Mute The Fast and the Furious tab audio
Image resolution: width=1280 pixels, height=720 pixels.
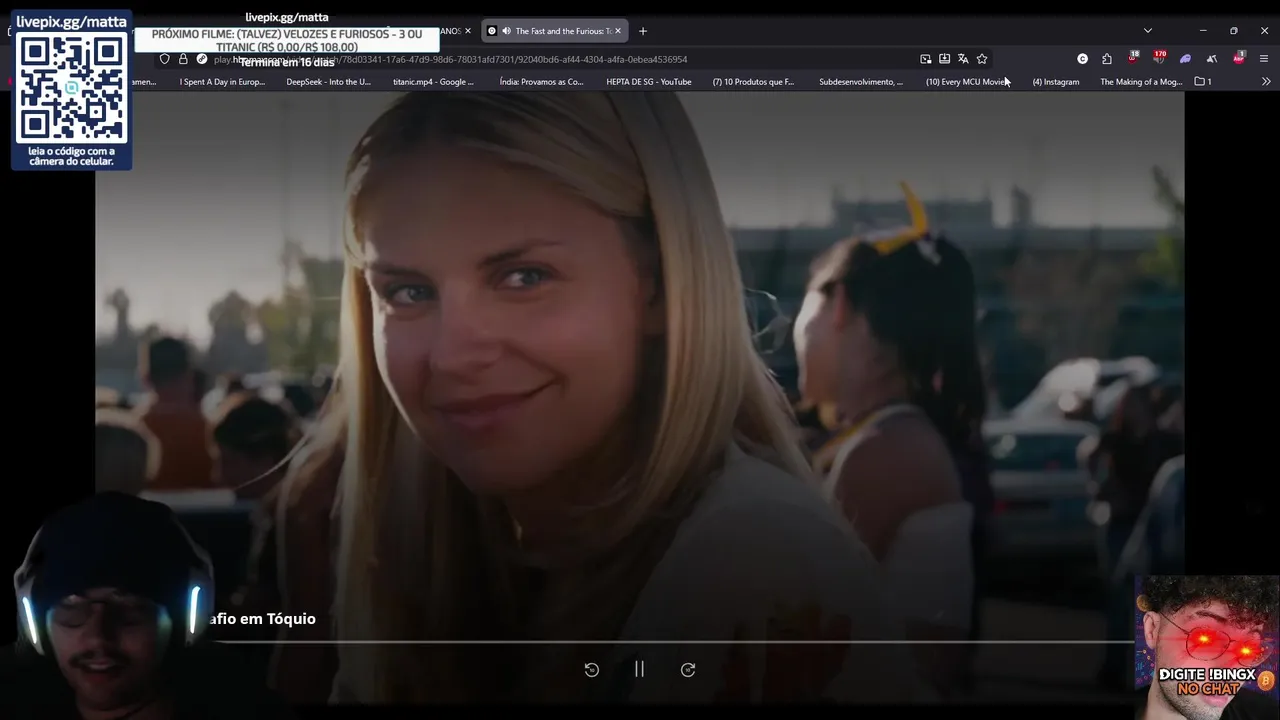tap(506, 31)
